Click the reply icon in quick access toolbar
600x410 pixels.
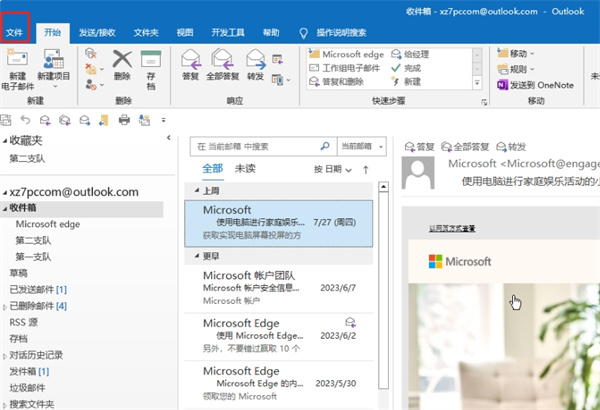point(45,120)
